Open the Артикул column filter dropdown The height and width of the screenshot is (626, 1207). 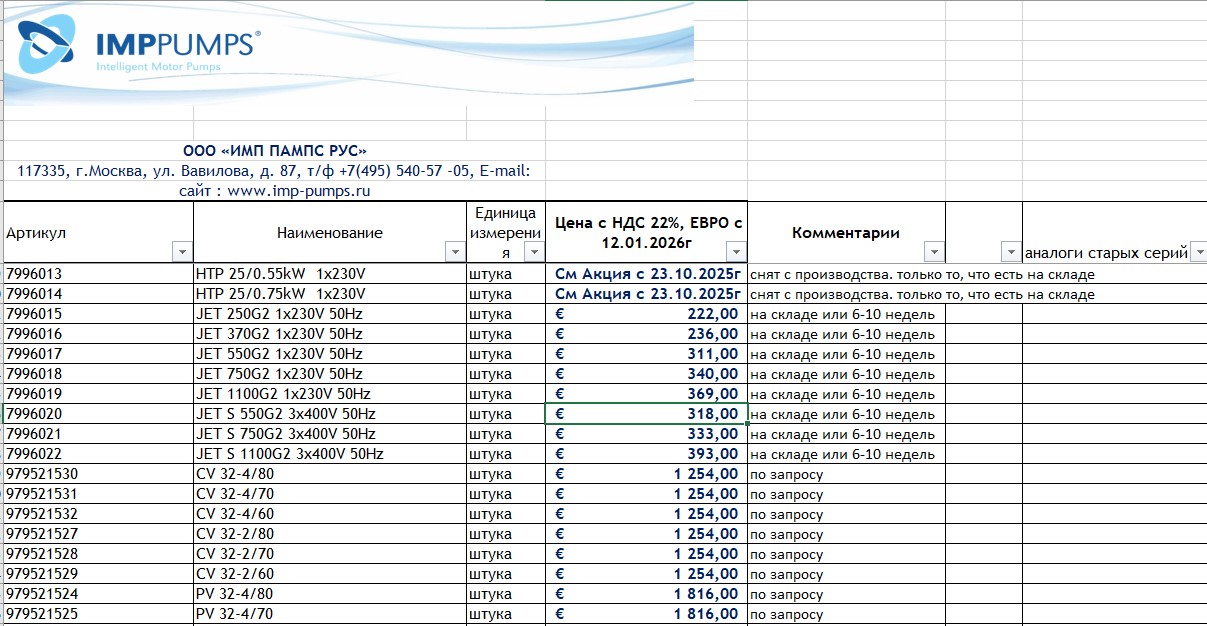coord(181,252)
